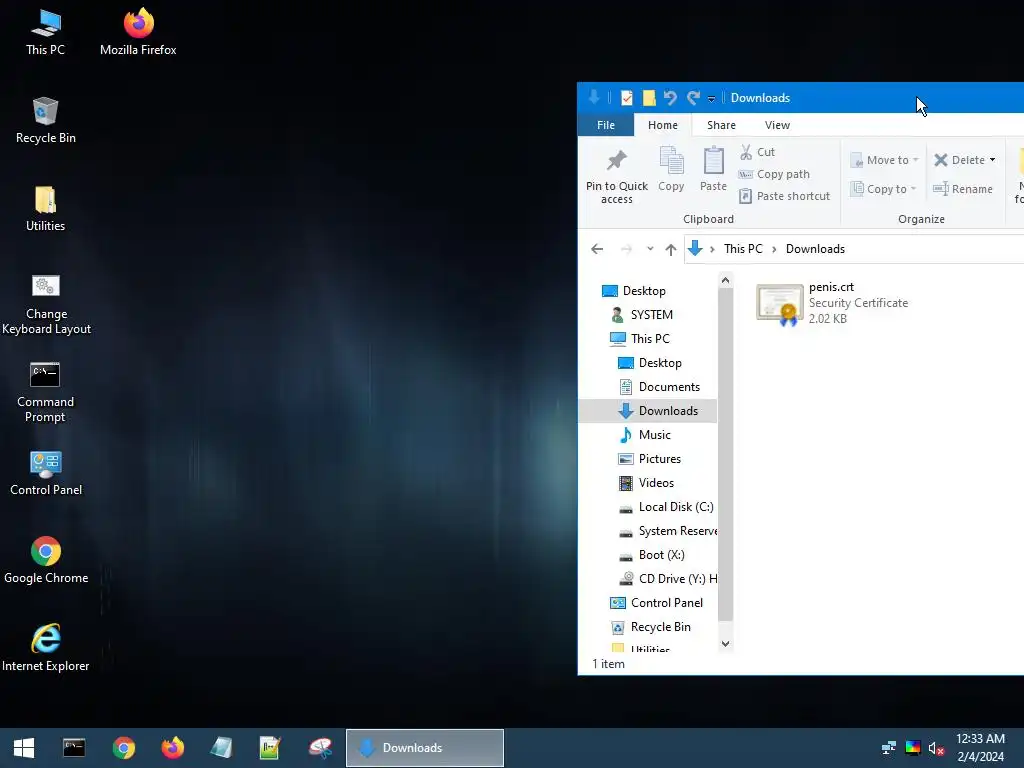1024x768 pixels.
Task: Launch Google Chrome from desktop
Action: point(46,561)
